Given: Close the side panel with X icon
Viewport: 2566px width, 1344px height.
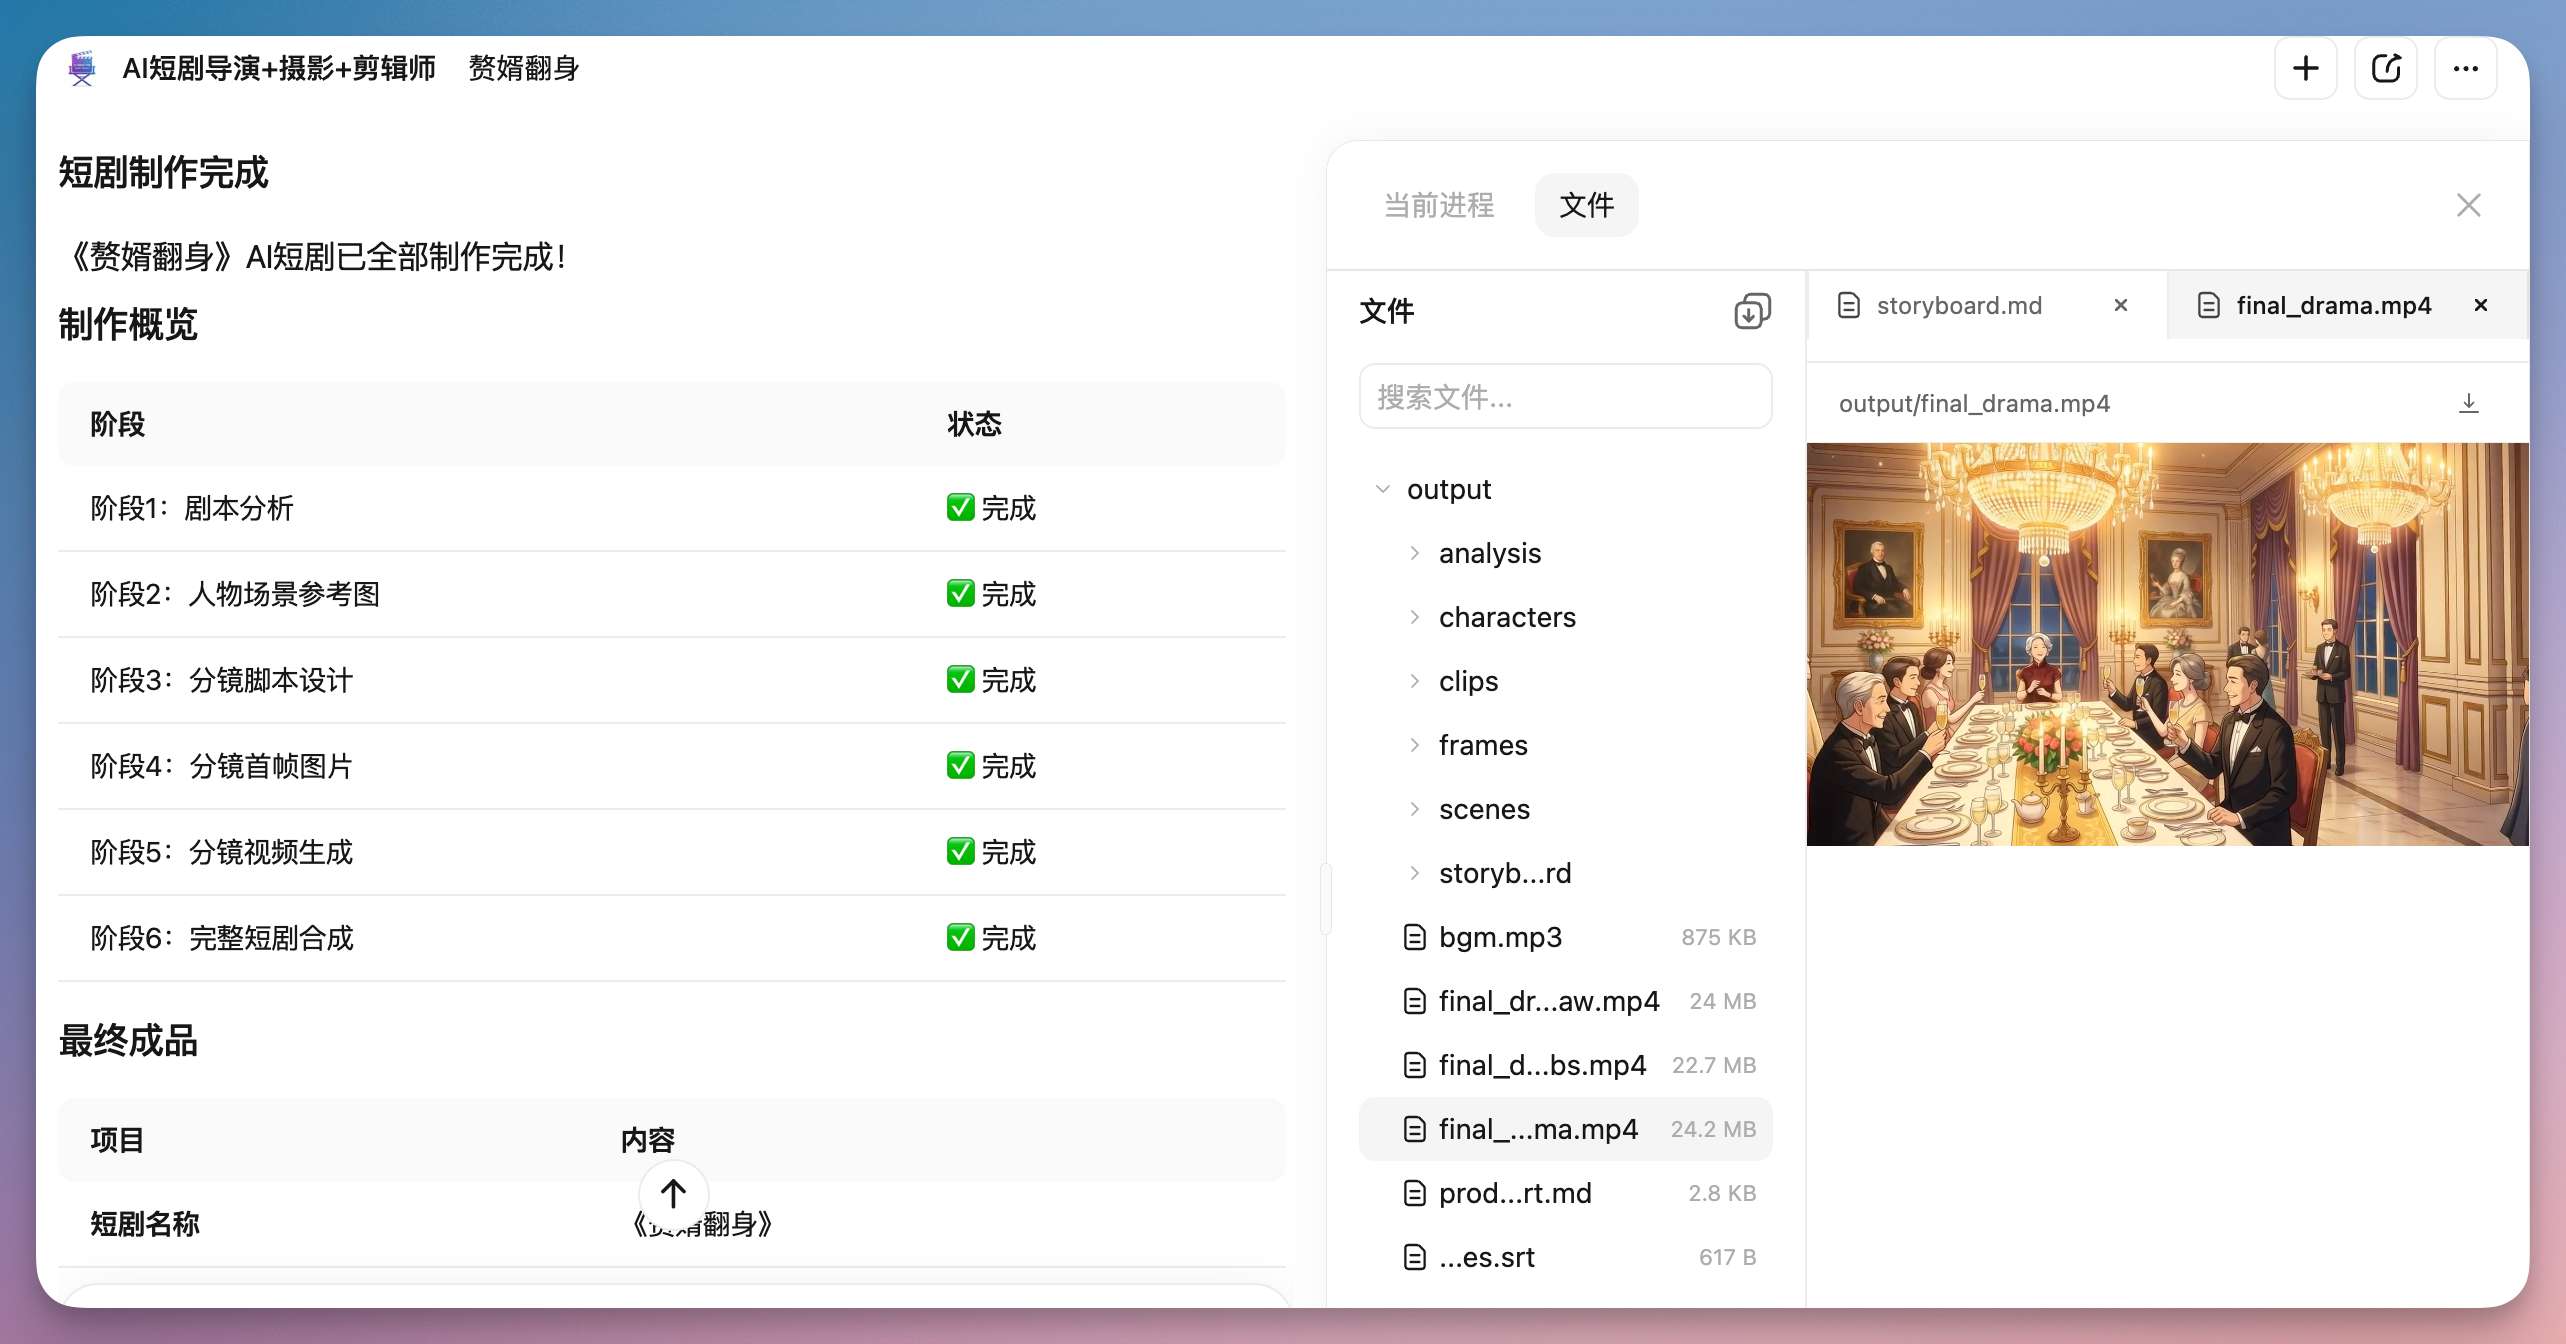Looking at the screenshot, I should [2469, 205].
